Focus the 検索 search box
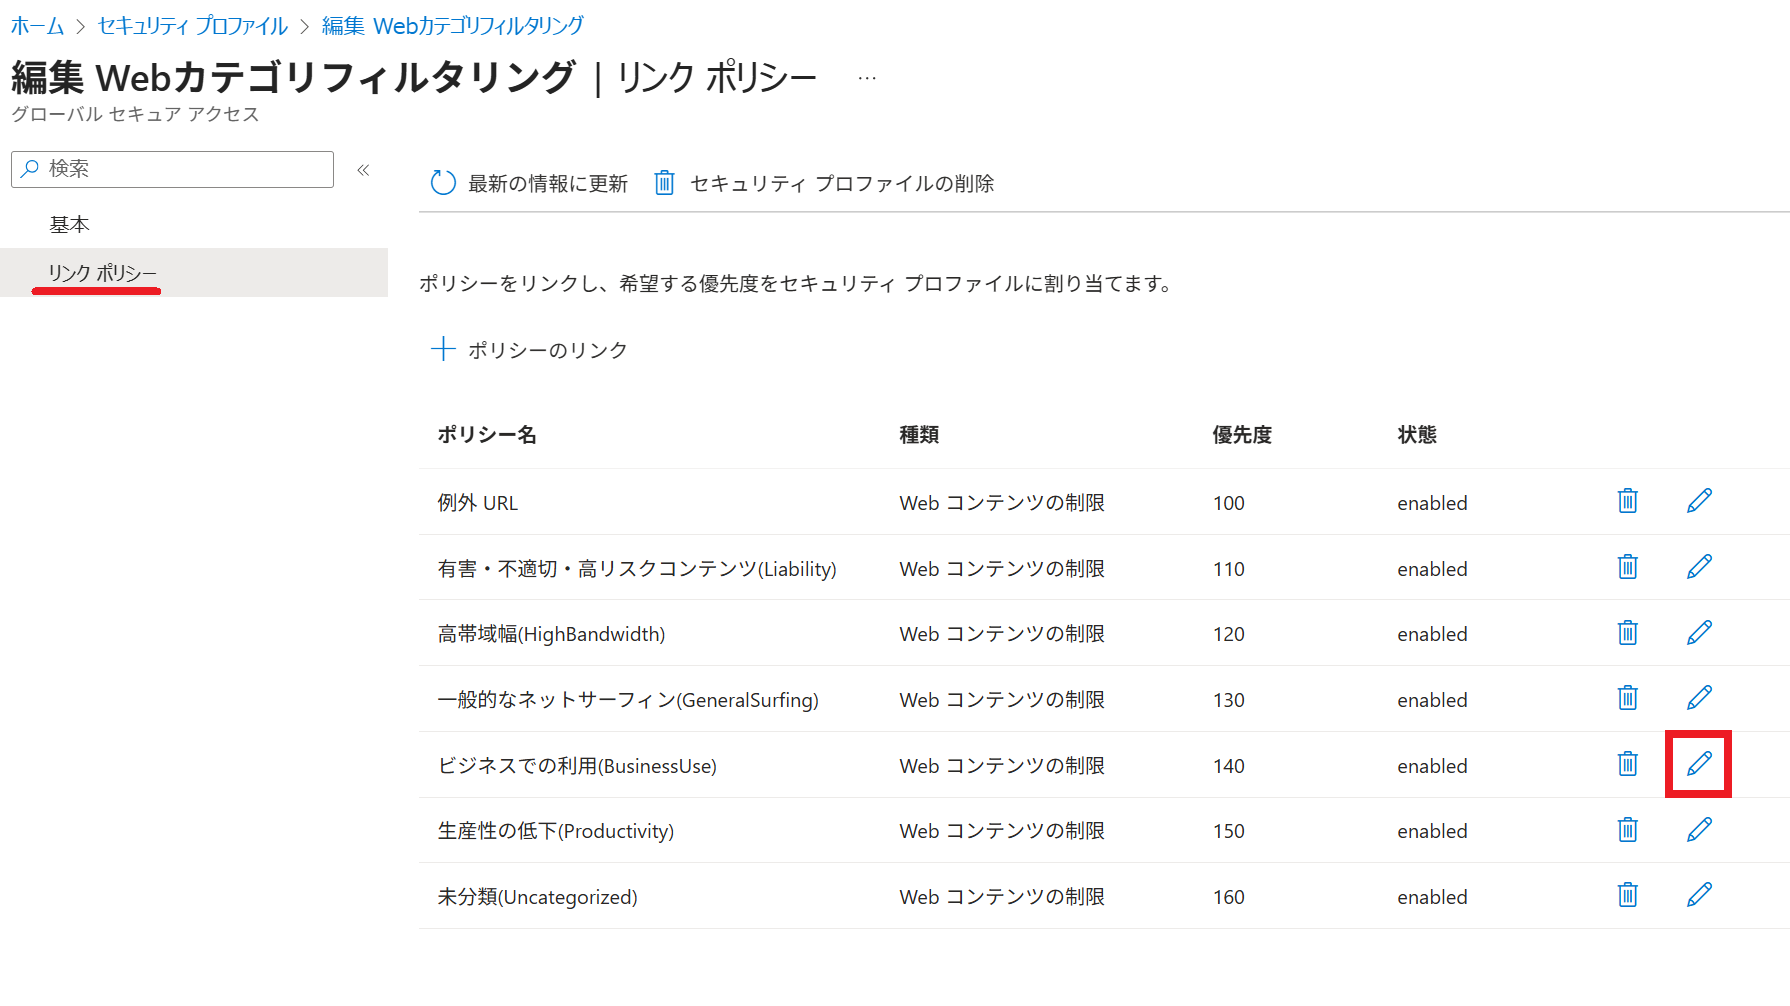This screenshot has height=1006, width=1790. 172,169
